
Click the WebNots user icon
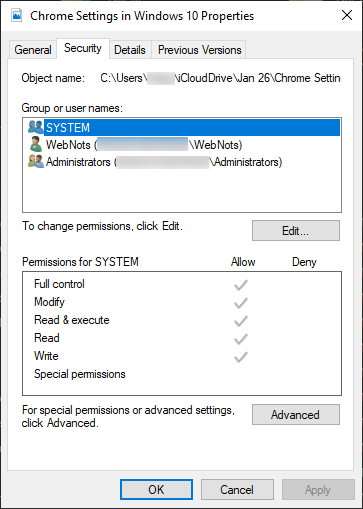pyautogui.click(x=35, y=144)
